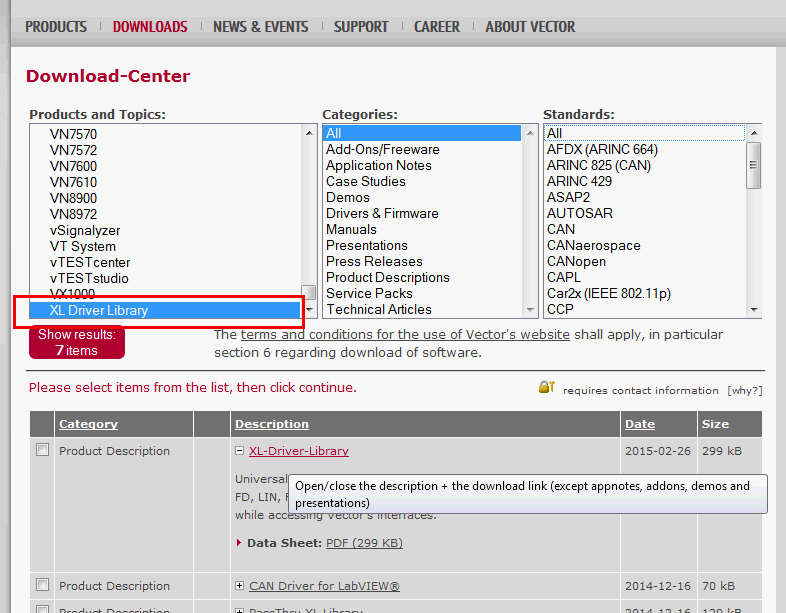Image resolution: width=786 pixels, height=613 pixels.
Task: Sort table by Date column
Action: pyautogui.click(x=640, y=424)
